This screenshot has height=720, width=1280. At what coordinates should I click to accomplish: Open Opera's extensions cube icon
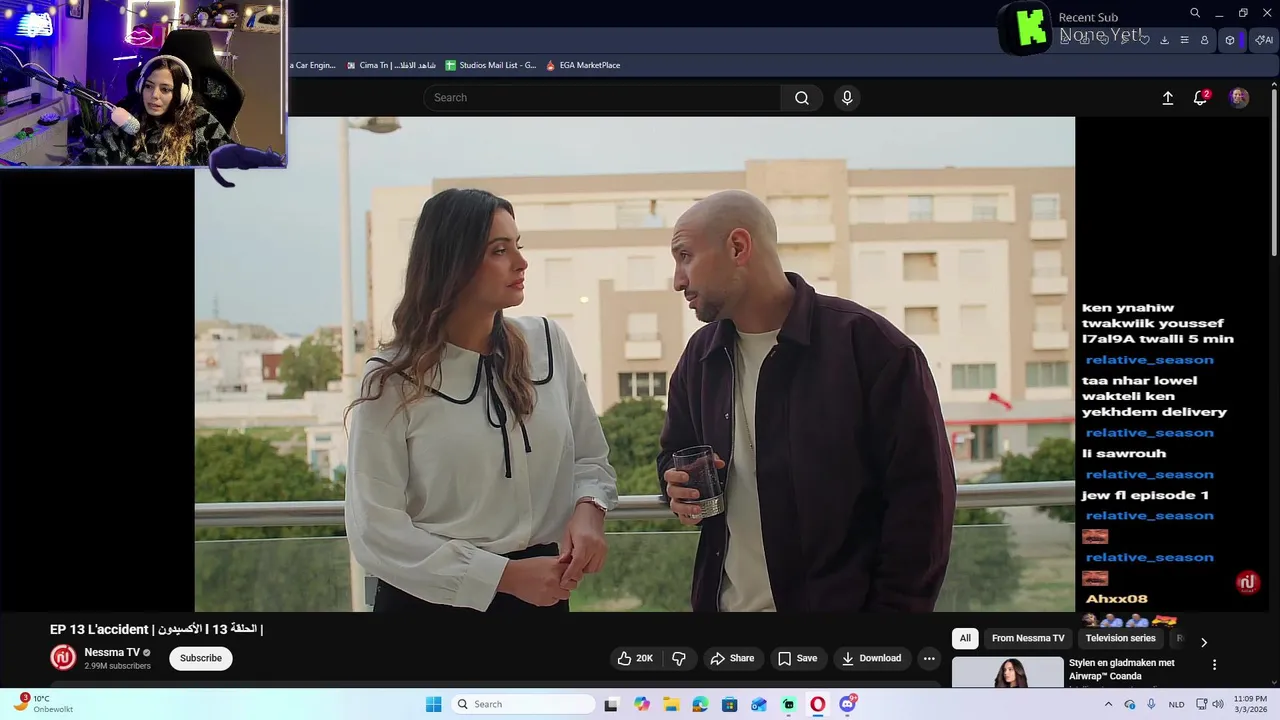click(1230, 40)
